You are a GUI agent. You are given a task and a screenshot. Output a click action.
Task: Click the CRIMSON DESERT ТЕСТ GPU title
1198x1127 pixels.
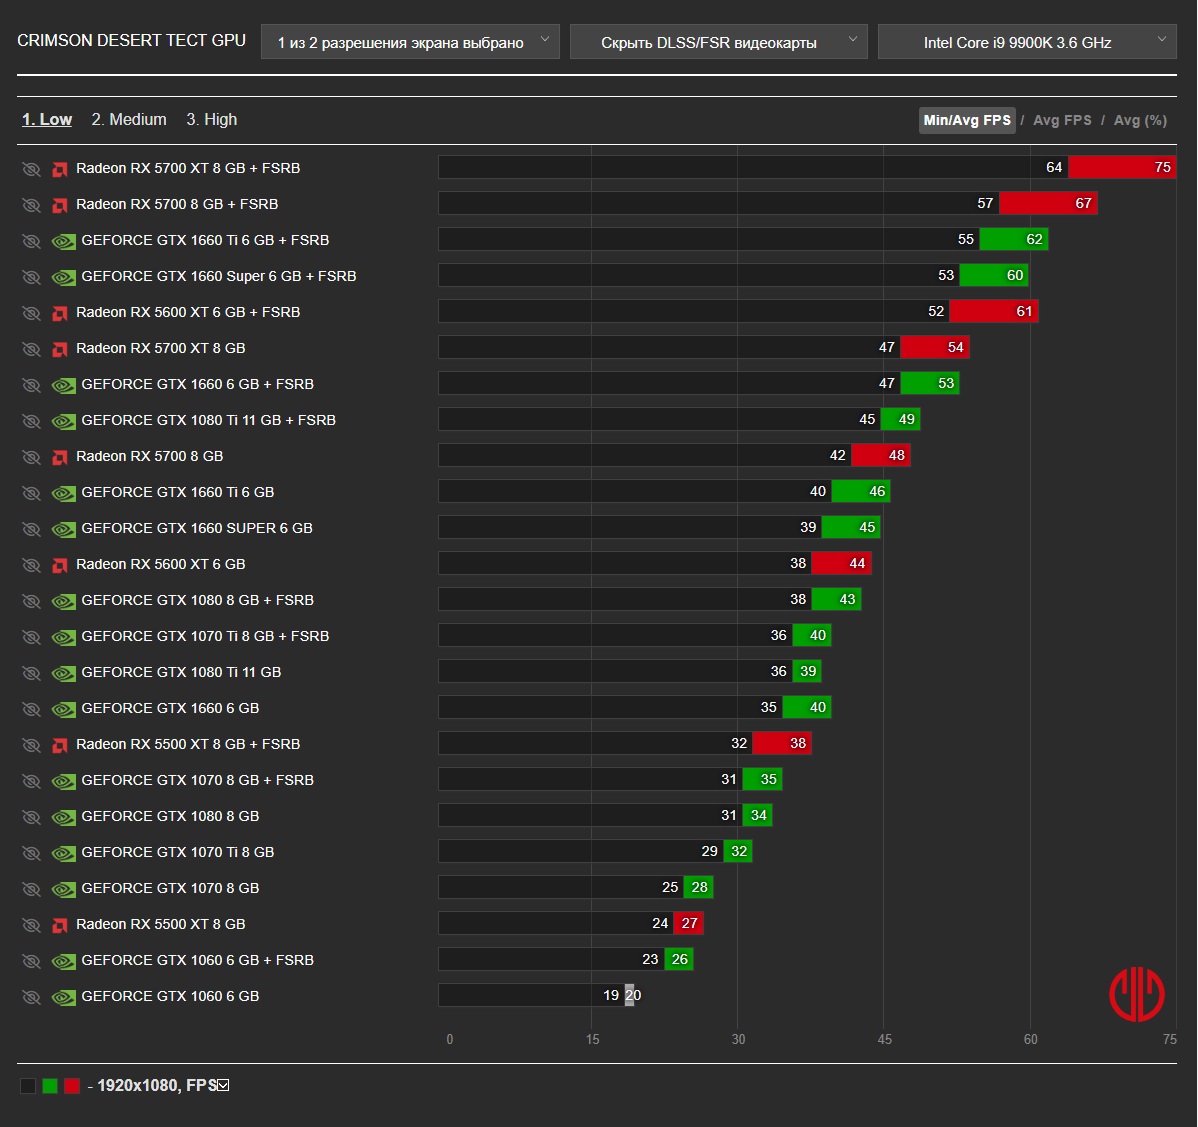[131, 40]
